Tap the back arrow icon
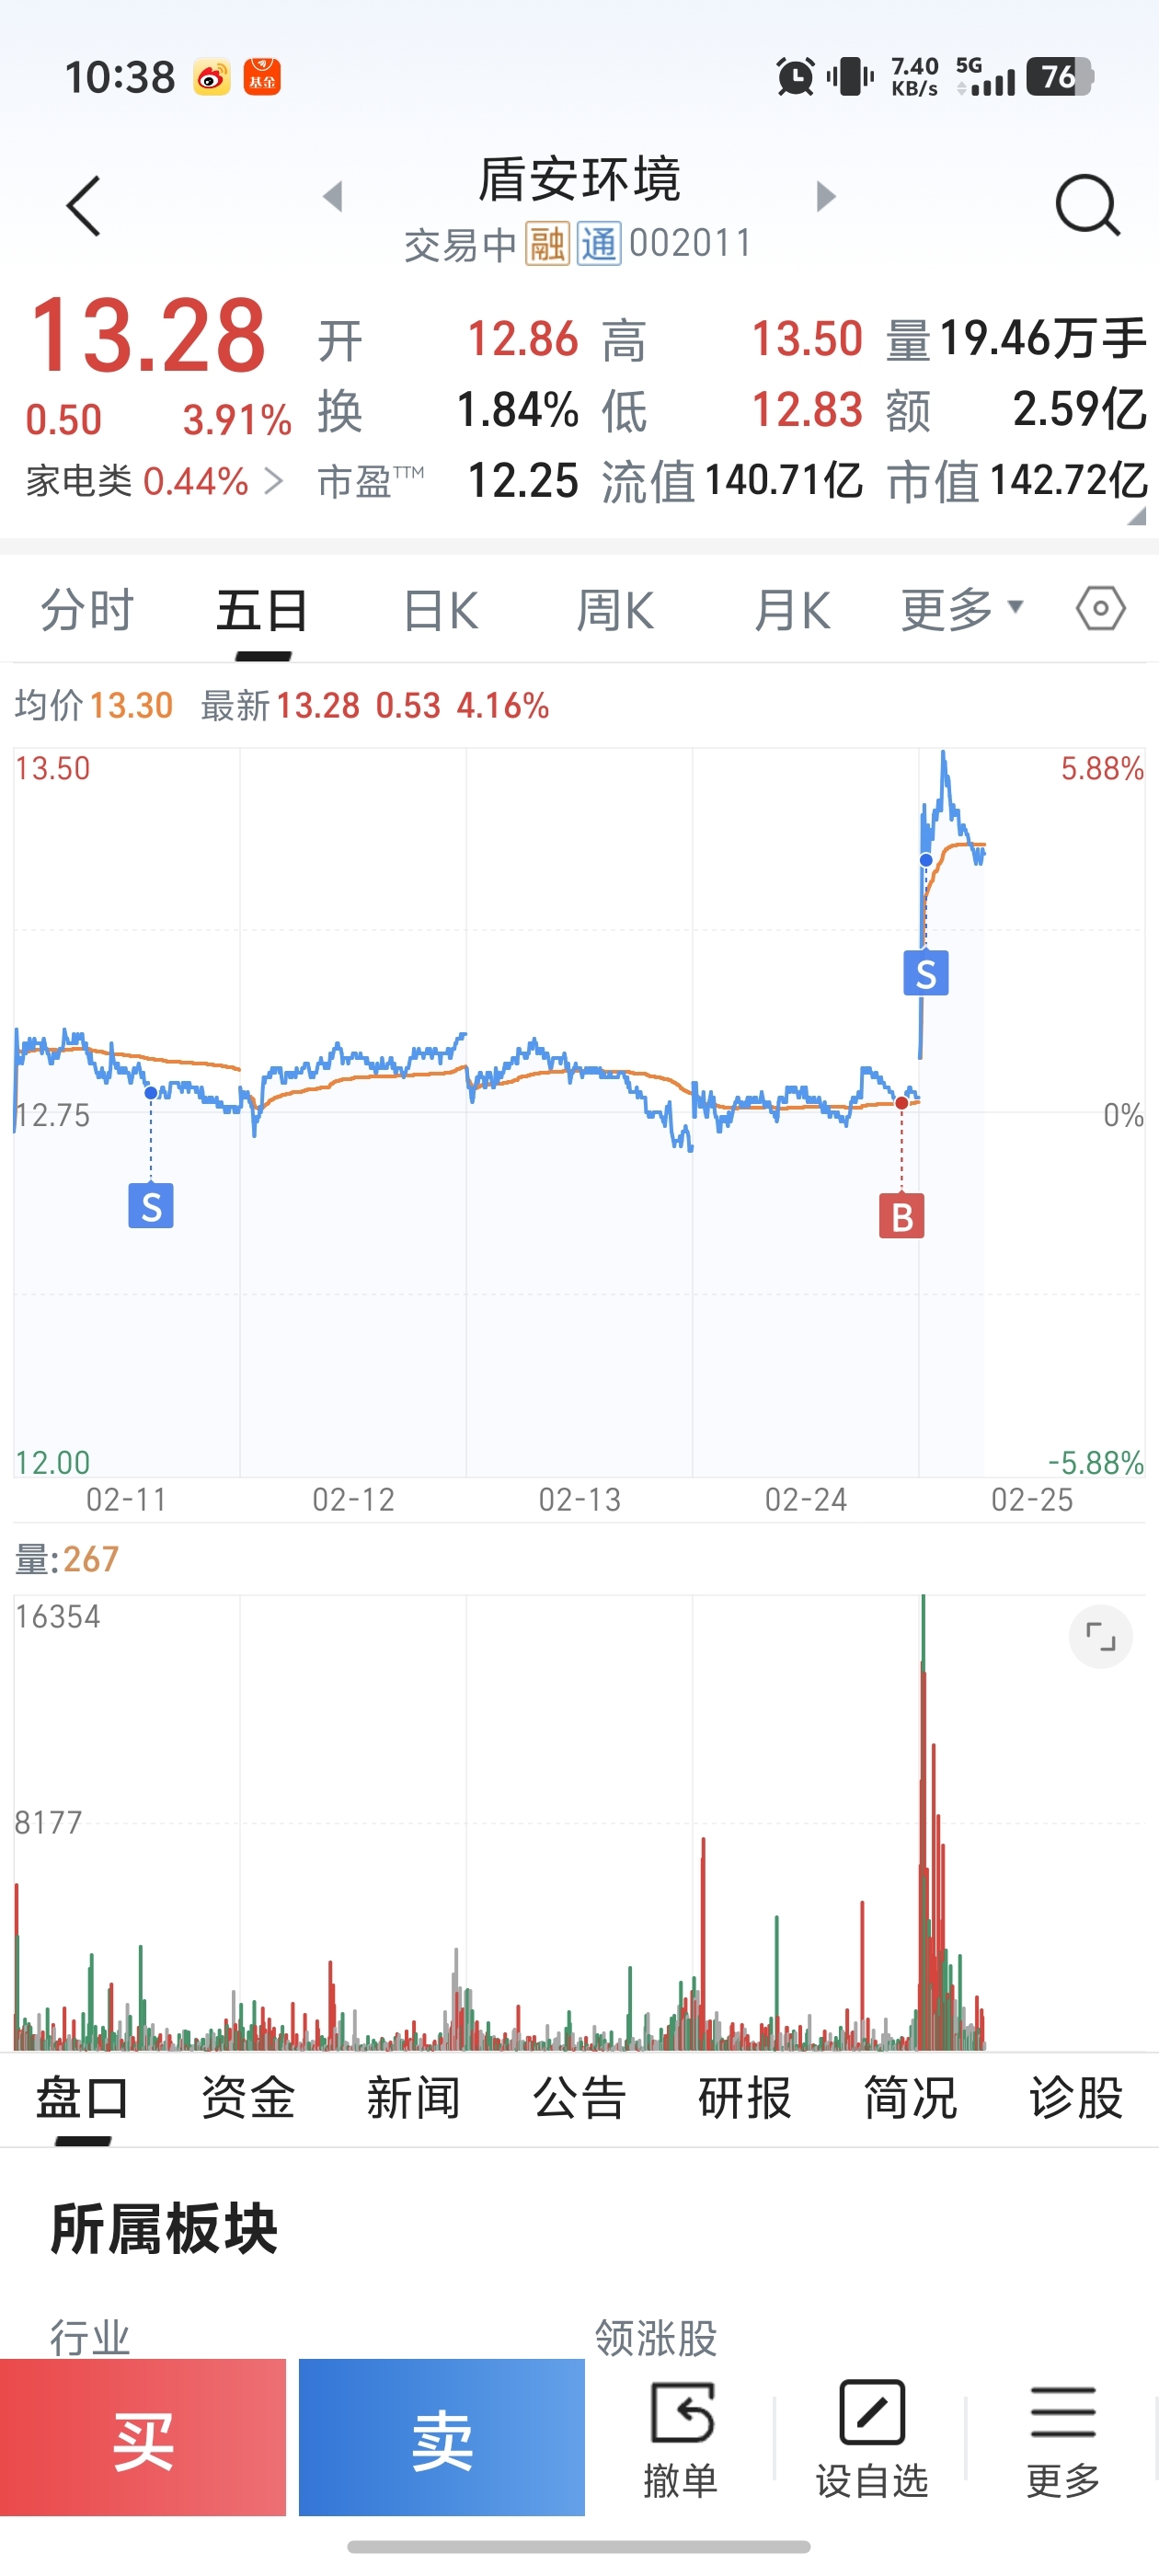 click(x=83, y=206)
